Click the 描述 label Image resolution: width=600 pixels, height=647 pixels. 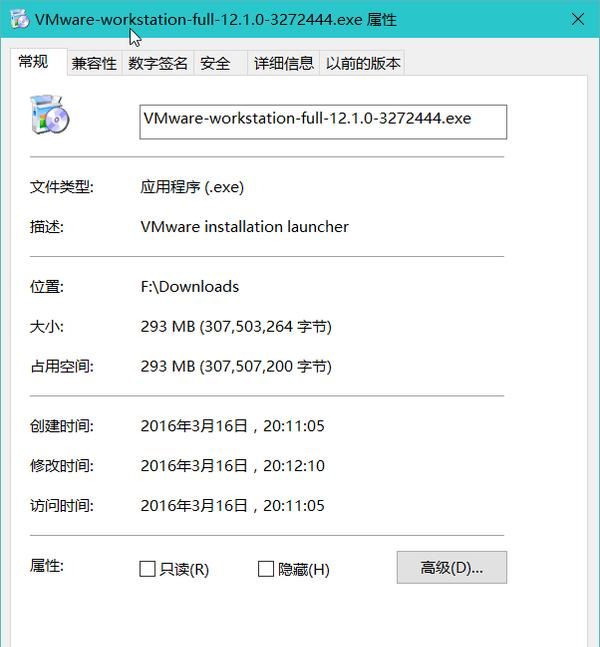pyautogui.click(x=47, y=227)
